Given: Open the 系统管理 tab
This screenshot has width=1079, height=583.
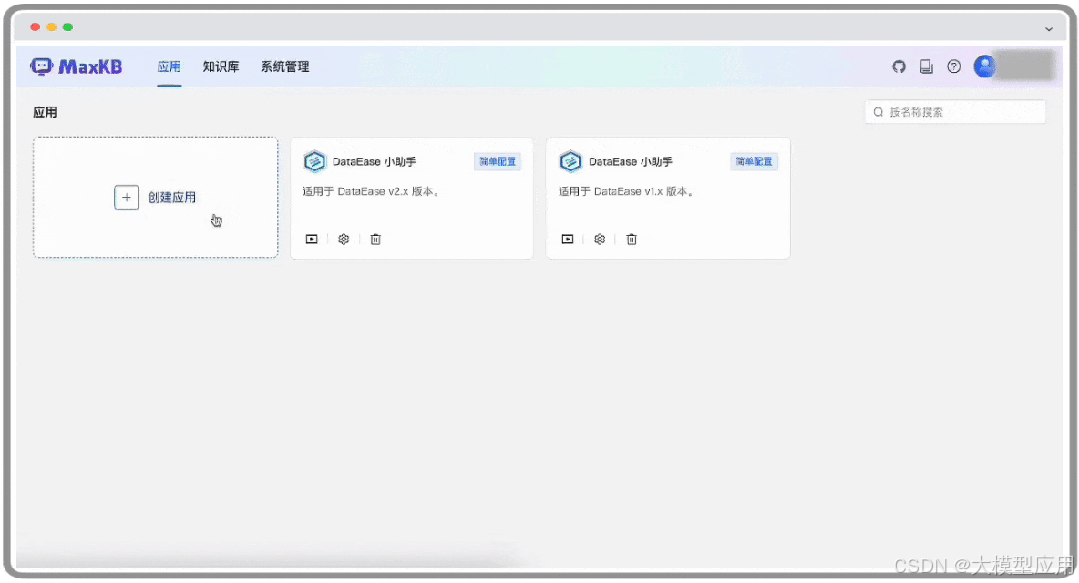Looking at the screenshot, I should point(285,67).
